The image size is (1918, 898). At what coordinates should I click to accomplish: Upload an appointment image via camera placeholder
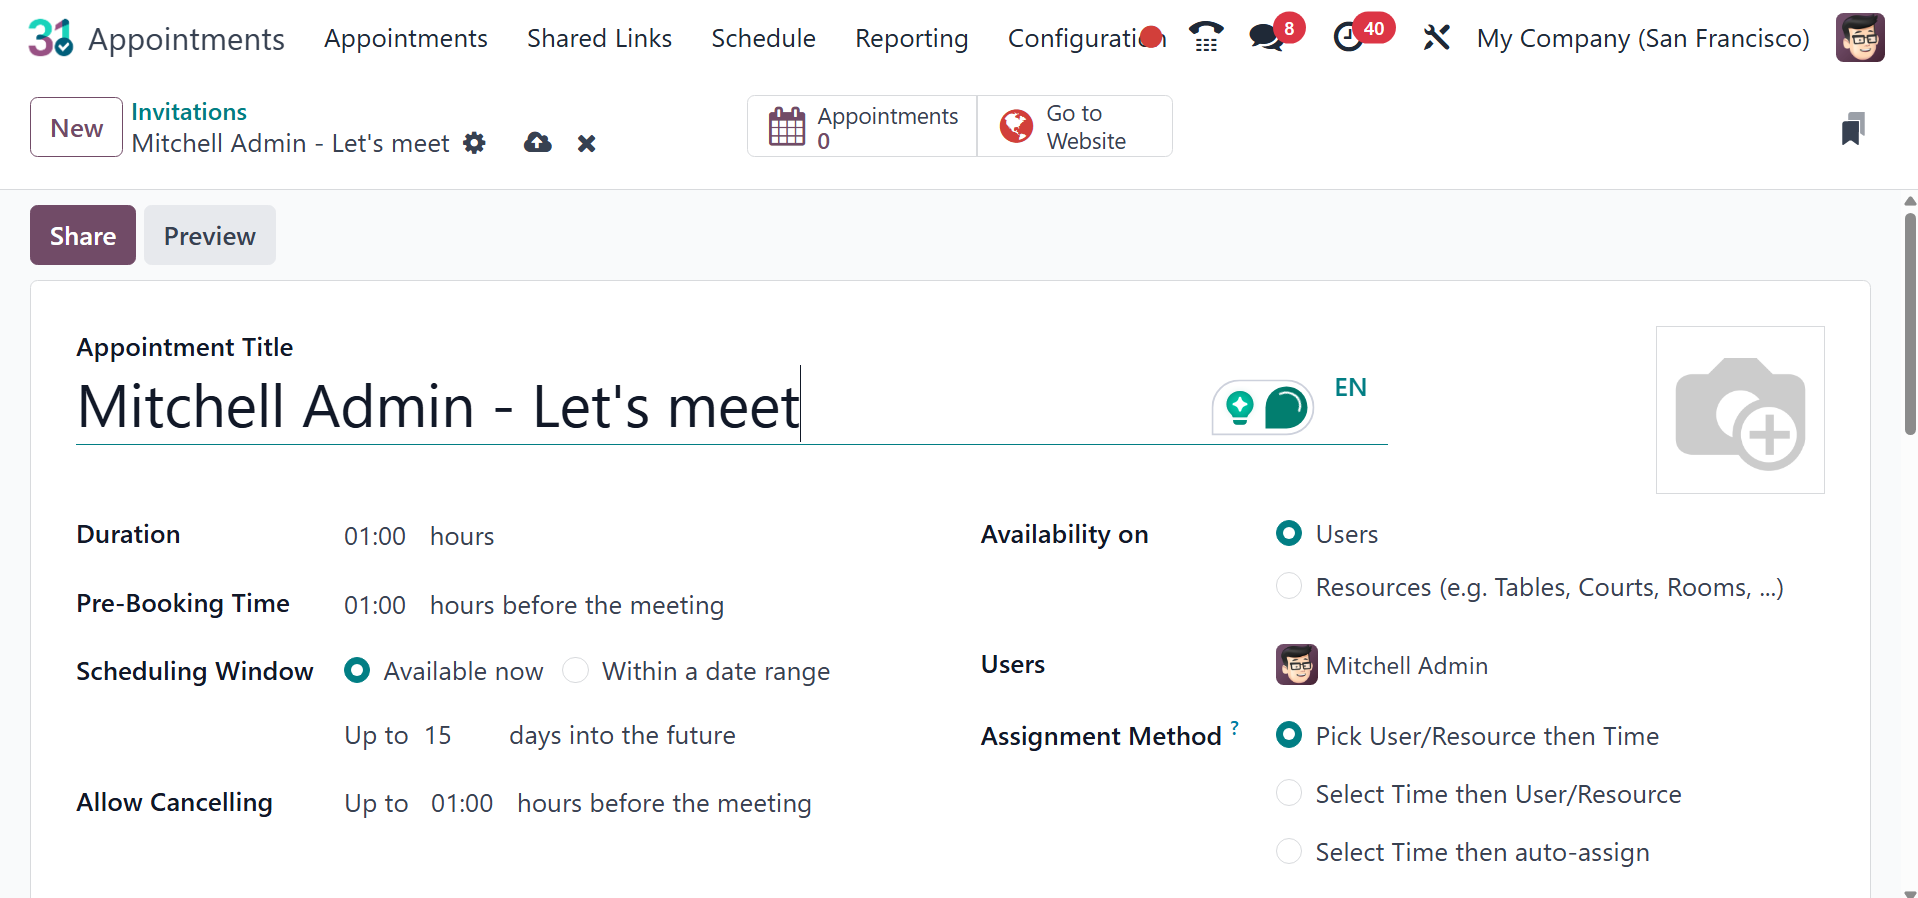click(x=1740, y=410)
